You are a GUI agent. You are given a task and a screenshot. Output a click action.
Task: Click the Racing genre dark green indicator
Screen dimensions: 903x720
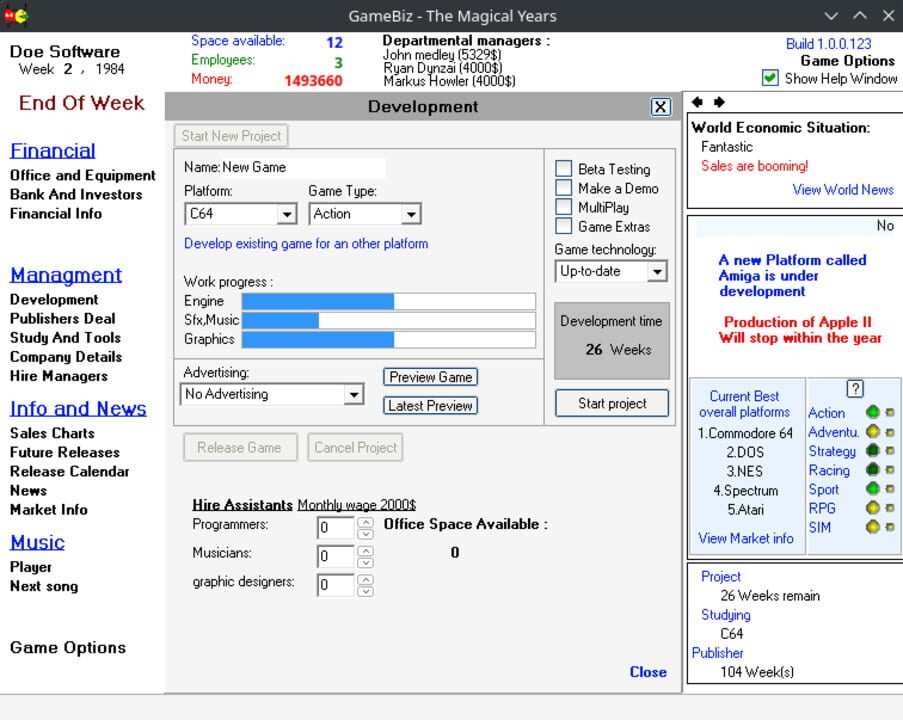click(x=872, y=470)
